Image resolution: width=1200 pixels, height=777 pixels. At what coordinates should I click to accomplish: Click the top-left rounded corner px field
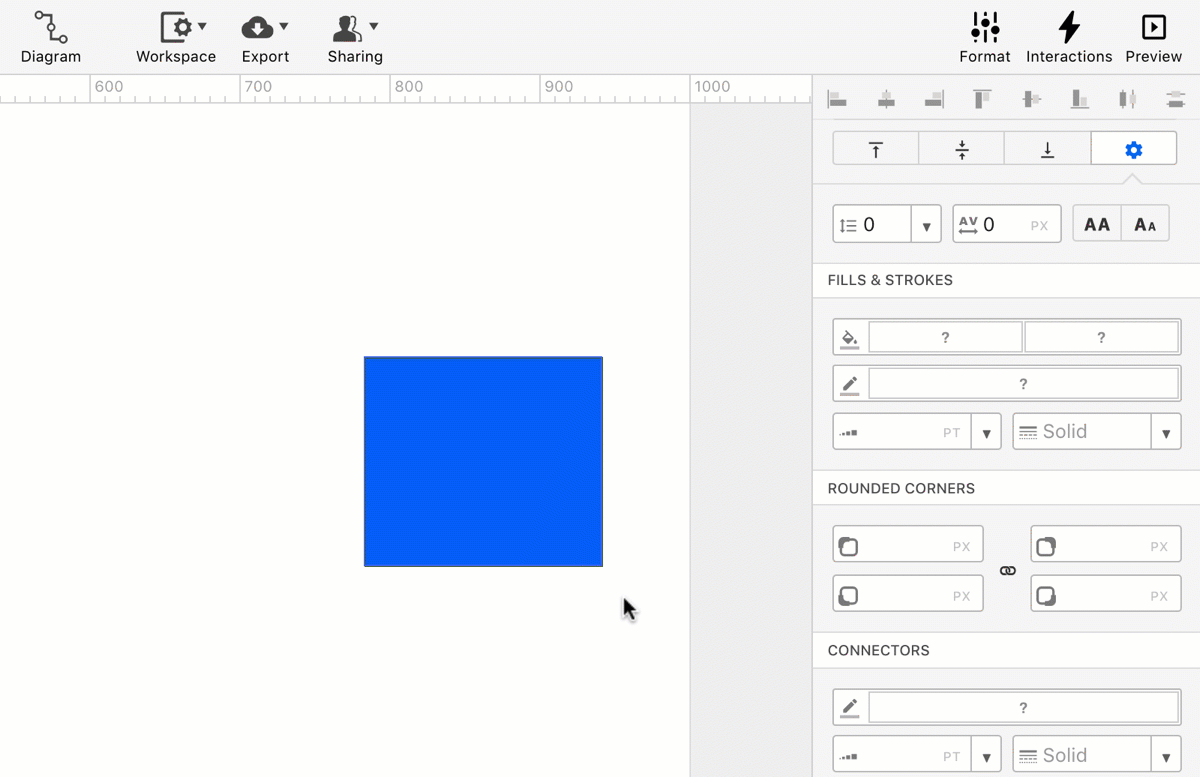pyautogui.click(x=908, y=545)
